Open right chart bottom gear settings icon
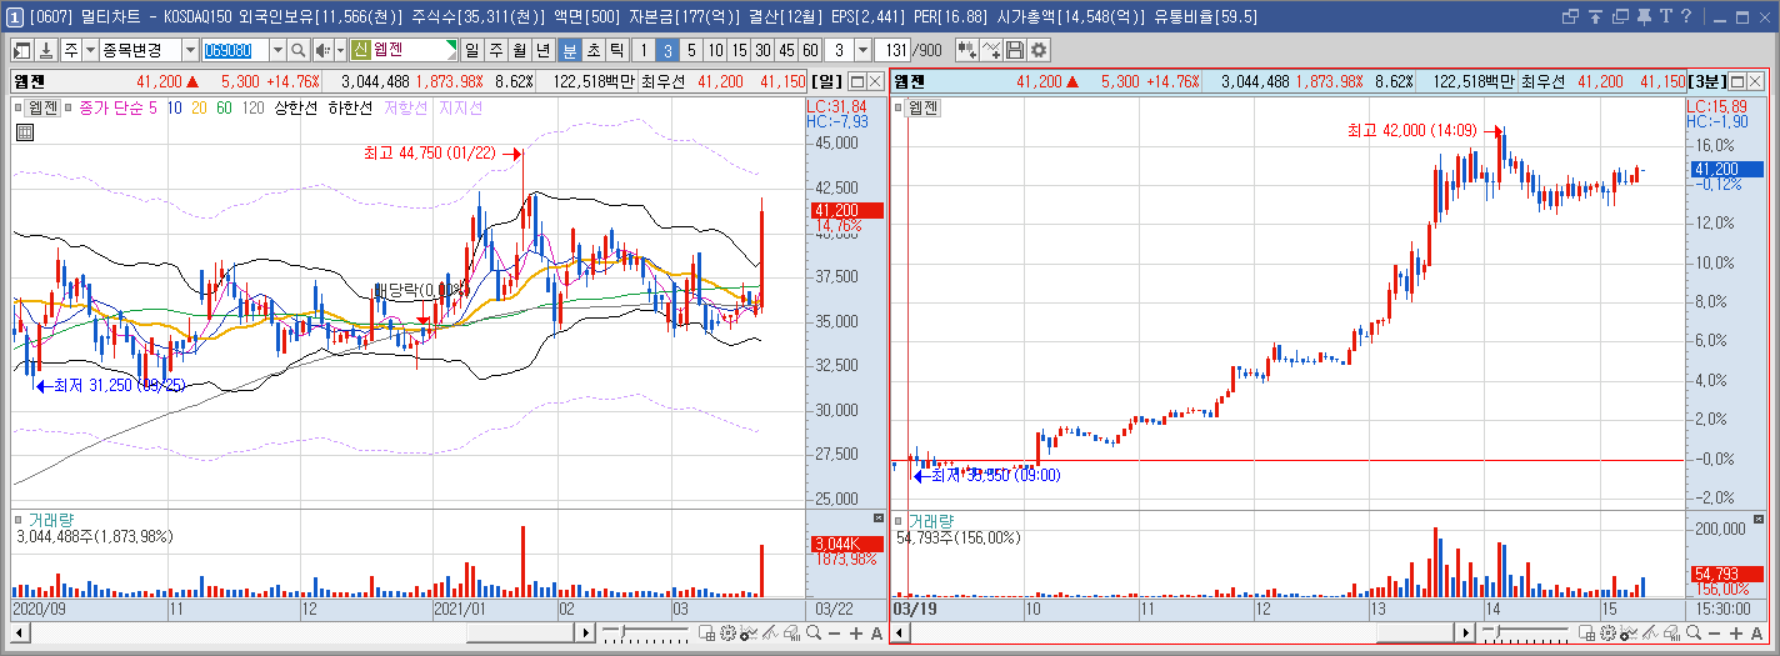 click(x=1608, y=633)
